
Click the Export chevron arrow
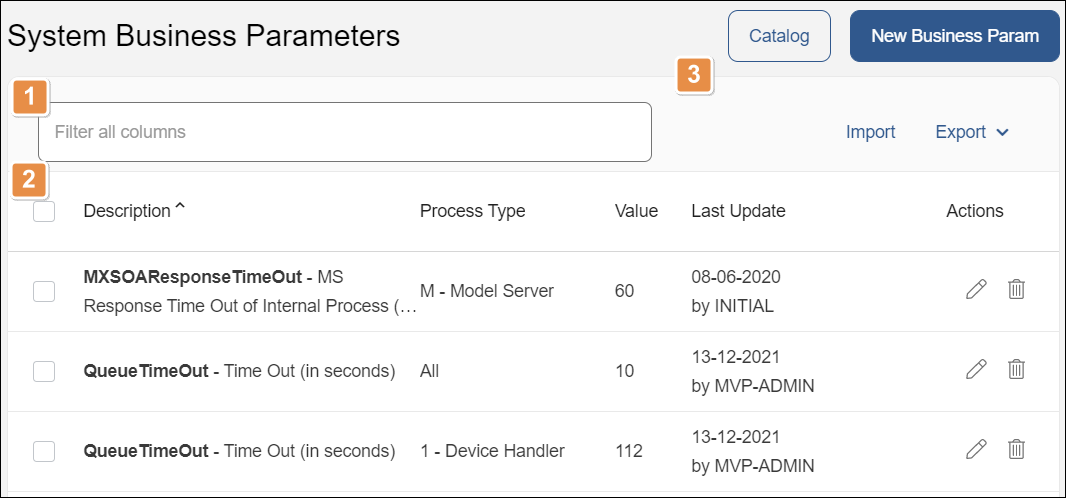(1003, 132)
